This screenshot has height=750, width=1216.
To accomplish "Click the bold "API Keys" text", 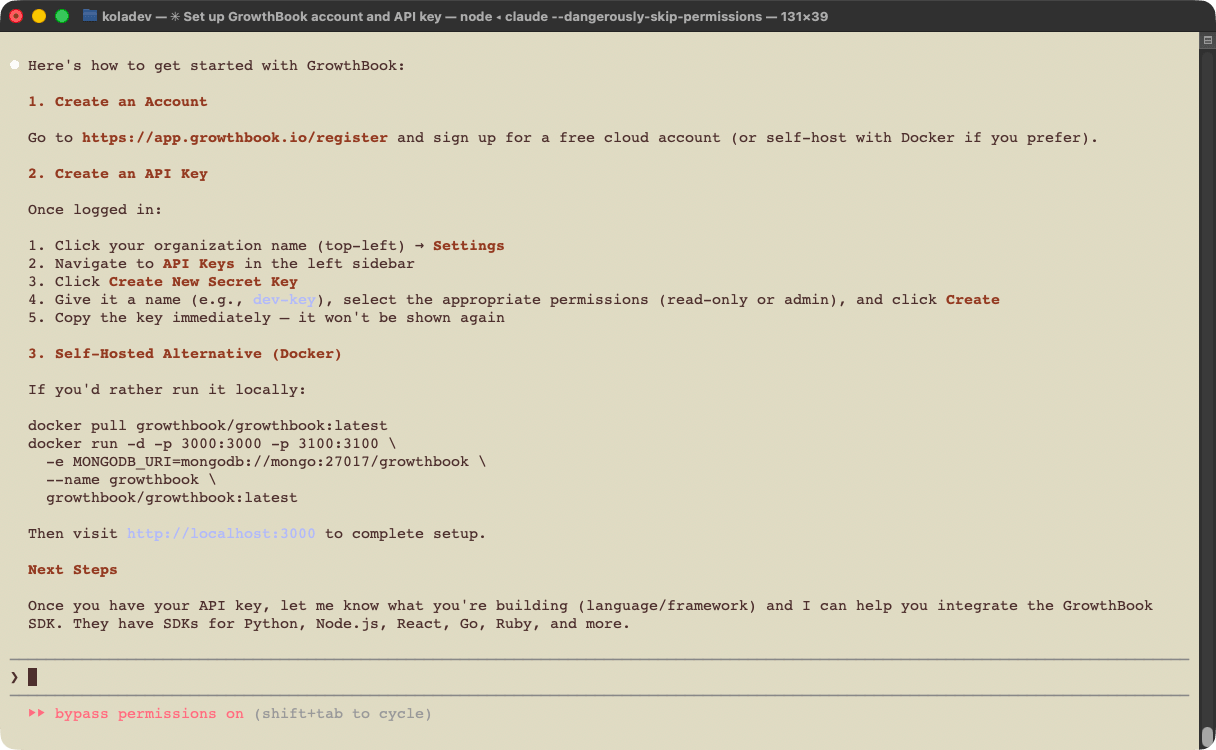I will (x=199, y=264).
